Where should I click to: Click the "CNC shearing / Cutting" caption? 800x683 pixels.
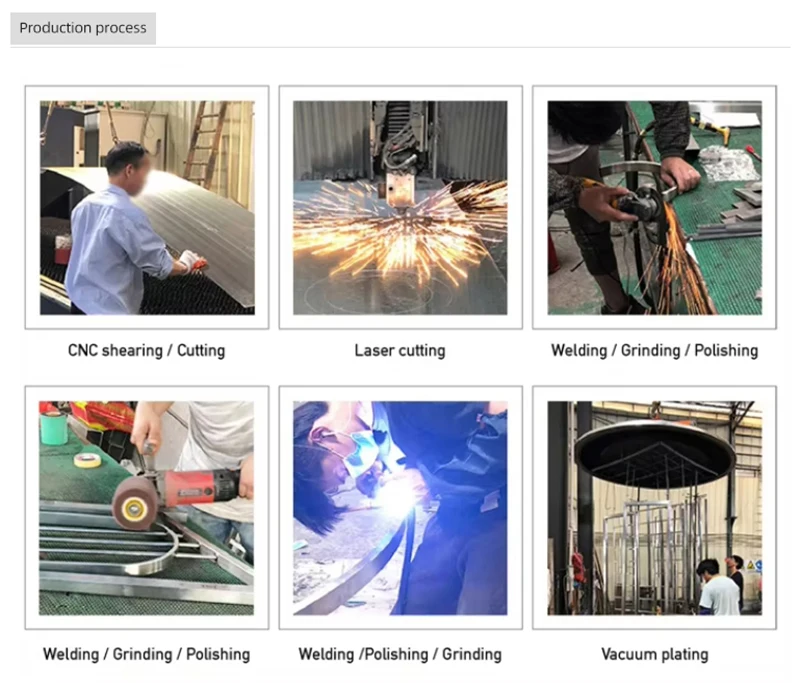pyautogui.click(x=146, y=350)
